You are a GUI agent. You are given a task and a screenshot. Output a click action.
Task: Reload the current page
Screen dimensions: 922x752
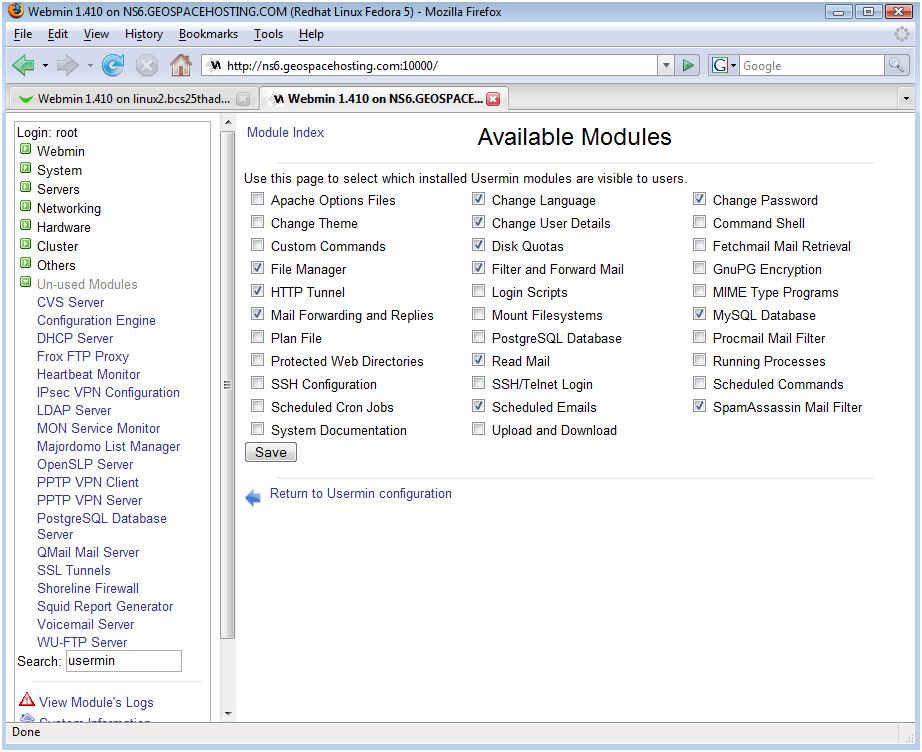tap(112, 65)
